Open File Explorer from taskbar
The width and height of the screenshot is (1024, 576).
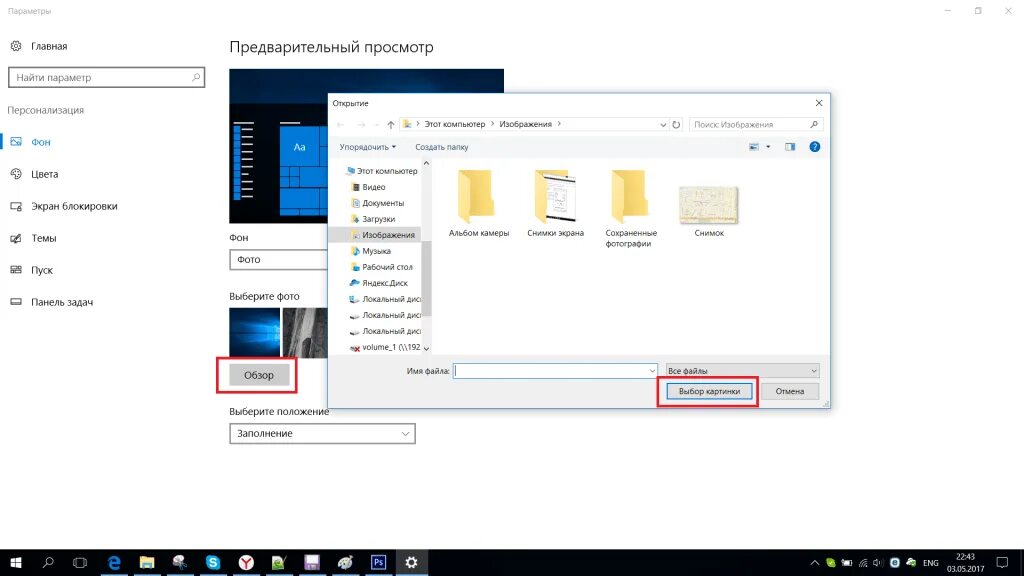[147, 562]
